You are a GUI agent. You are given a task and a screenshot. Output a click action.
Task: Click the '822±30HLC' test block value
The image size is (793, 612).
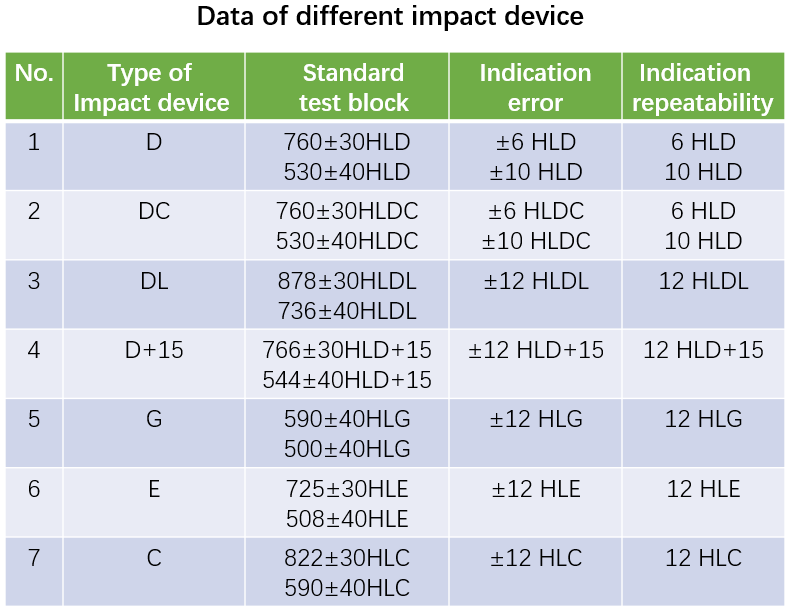(347, 558)
